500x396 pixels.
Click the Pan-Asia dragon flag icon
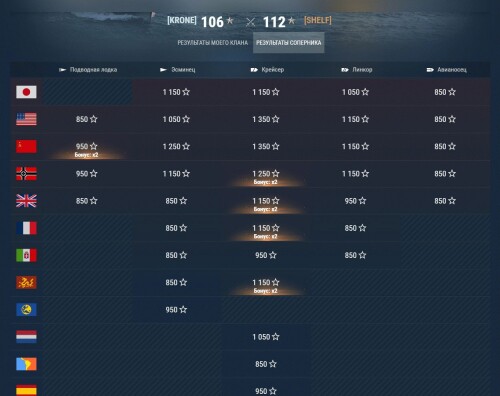[26, 282]
